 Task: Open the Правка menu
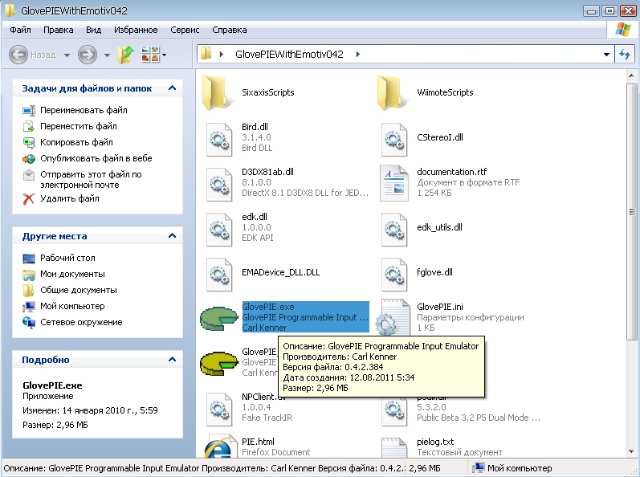(58, 30)
